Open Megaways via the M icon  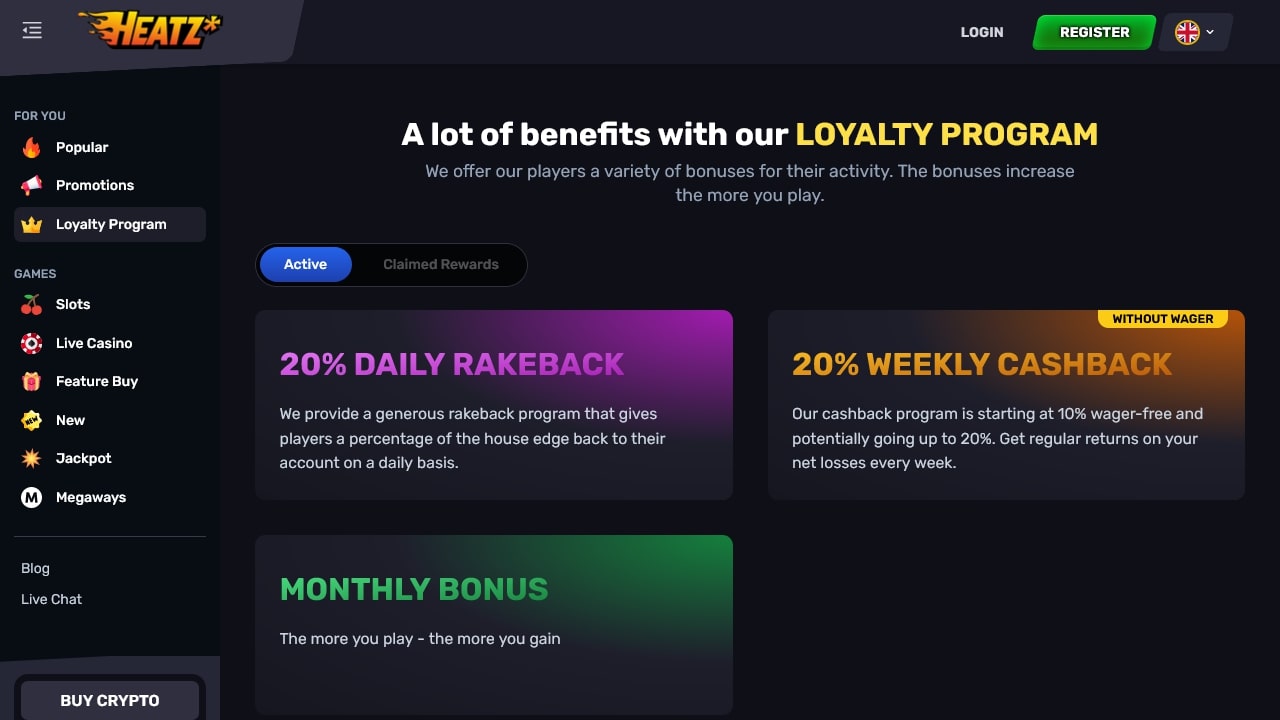click(32, 497)
